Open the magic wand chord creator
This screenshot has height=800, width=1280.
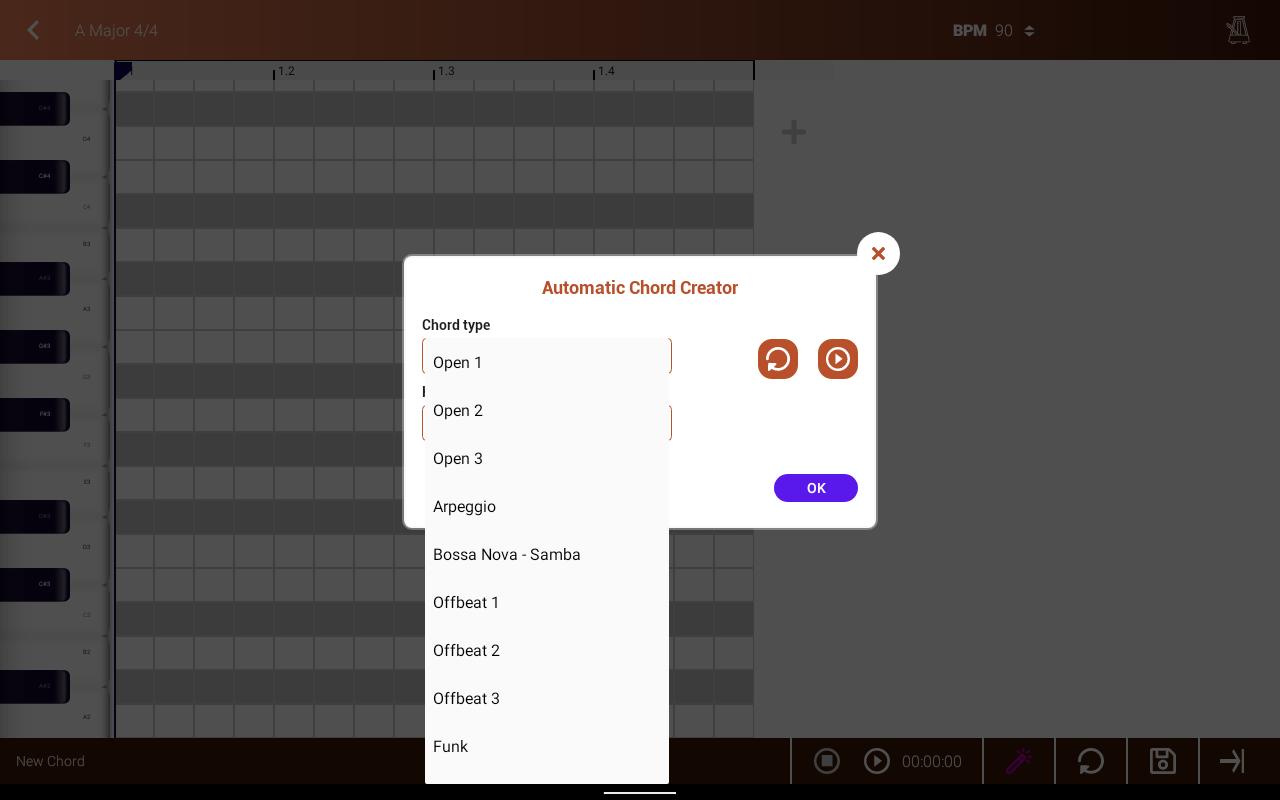tap(1019, 761)
